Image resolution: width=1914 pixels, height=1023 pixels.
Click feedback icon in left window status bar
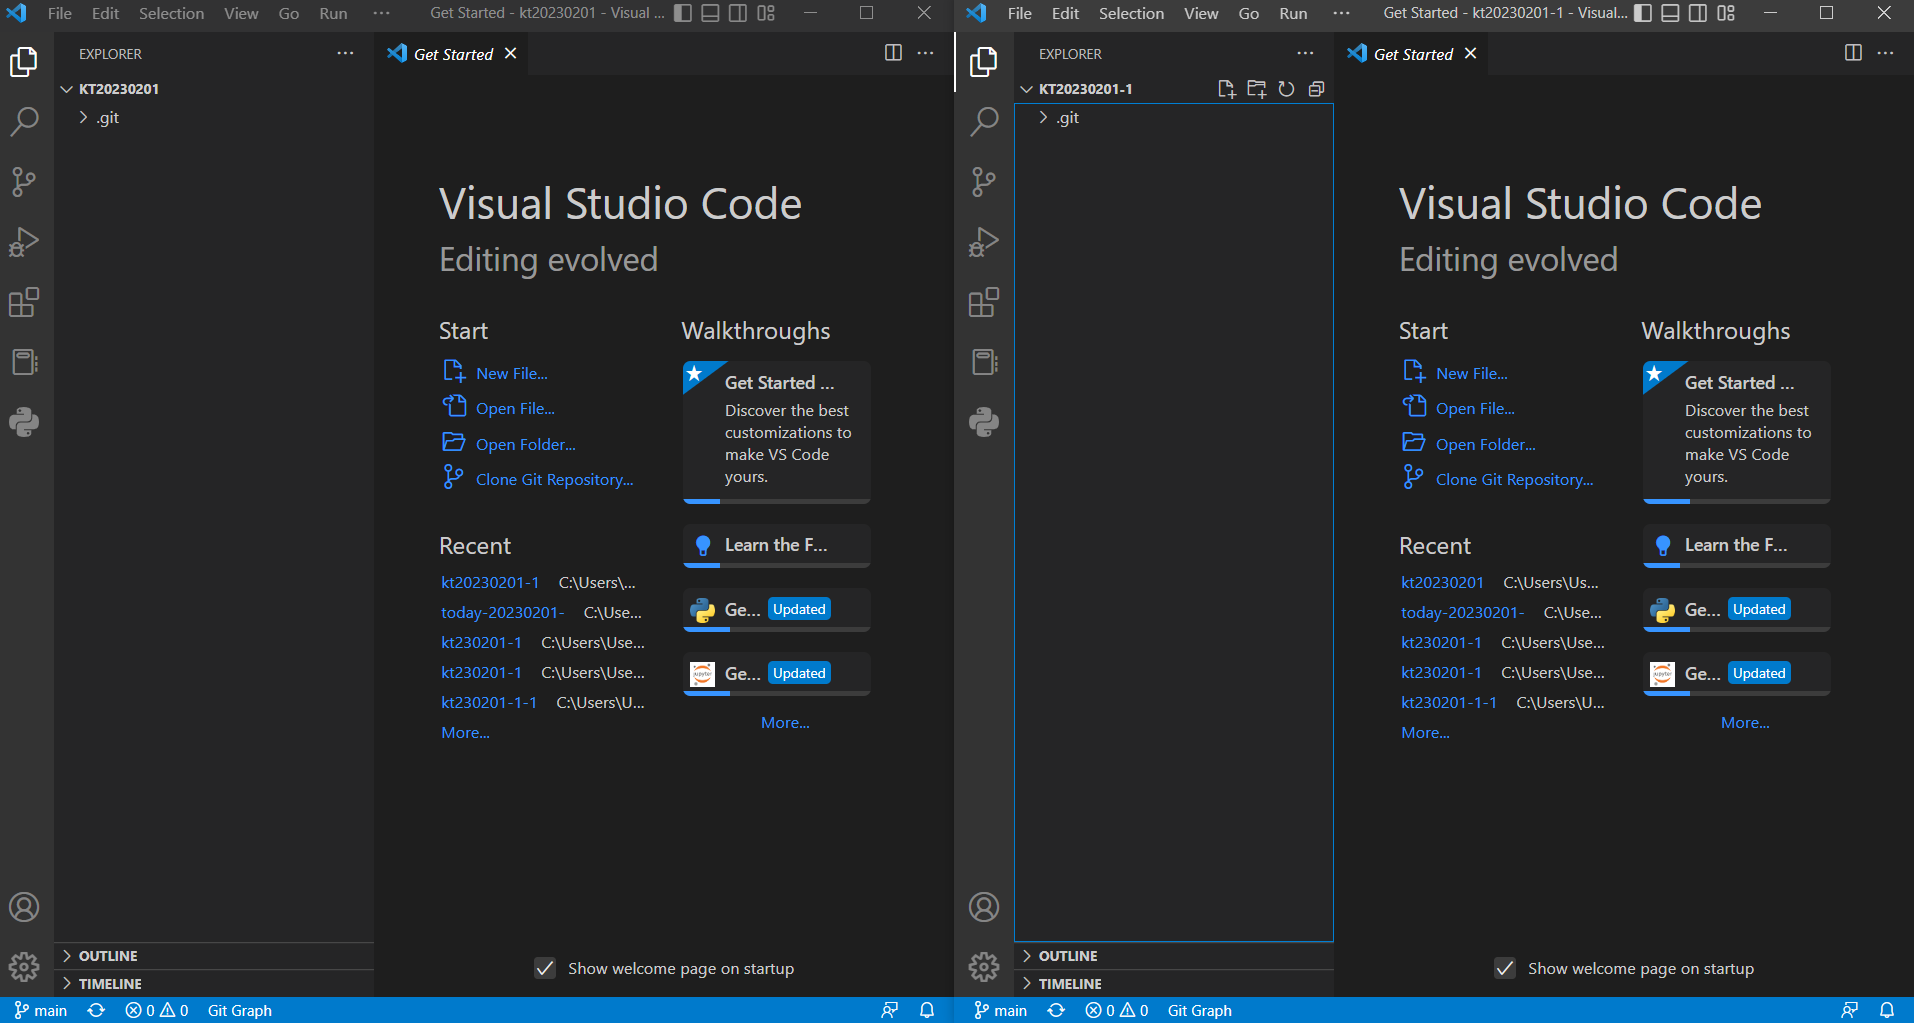point(889,1010)
